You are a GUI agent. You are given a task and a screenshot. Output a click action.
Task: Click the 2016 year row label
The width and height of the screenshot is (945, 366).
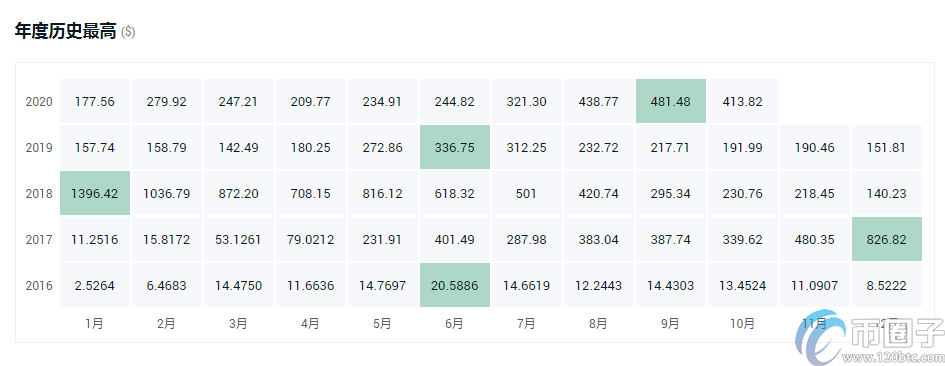point(39,285)
